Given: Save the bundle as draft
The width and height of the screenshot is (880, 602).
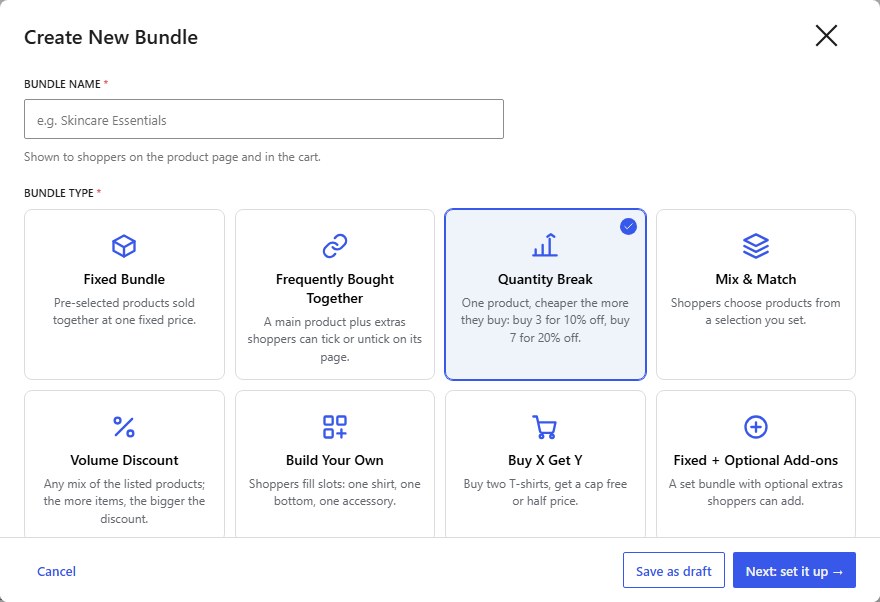Looking at the screenshot, I should pos(673,571).
